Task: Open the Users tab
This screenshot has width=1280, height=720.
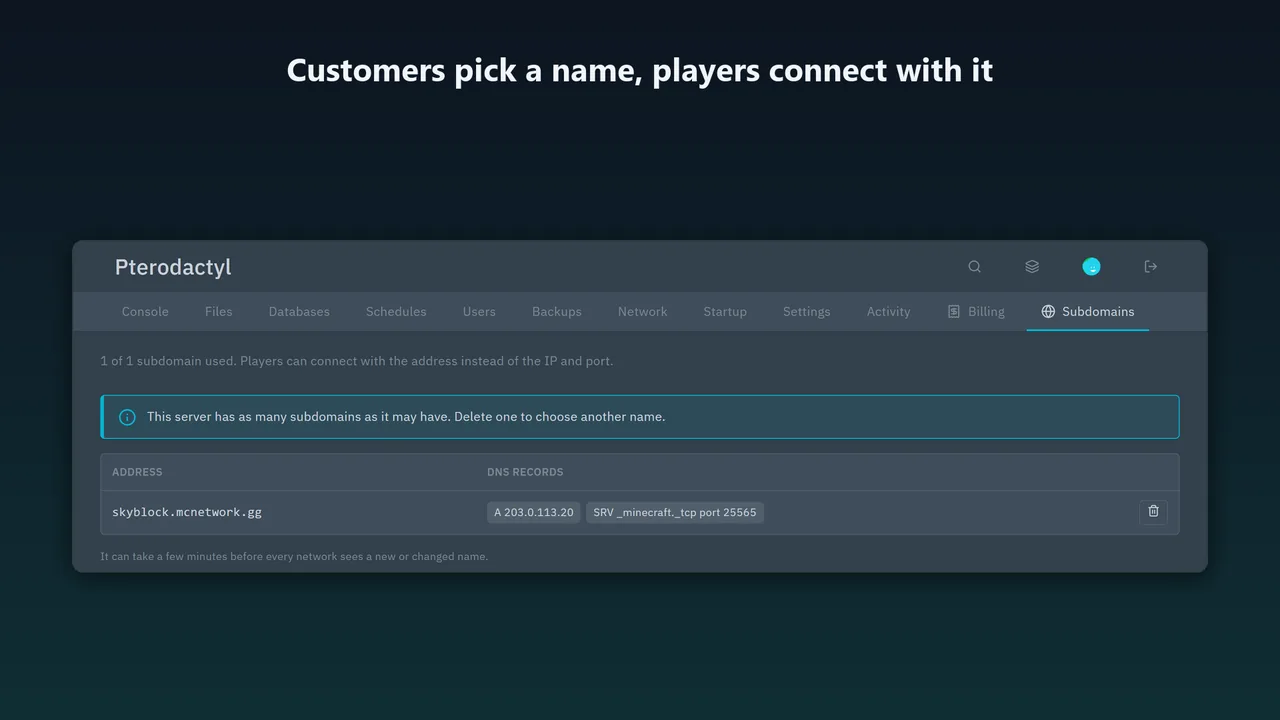Action: coord(479,311)
